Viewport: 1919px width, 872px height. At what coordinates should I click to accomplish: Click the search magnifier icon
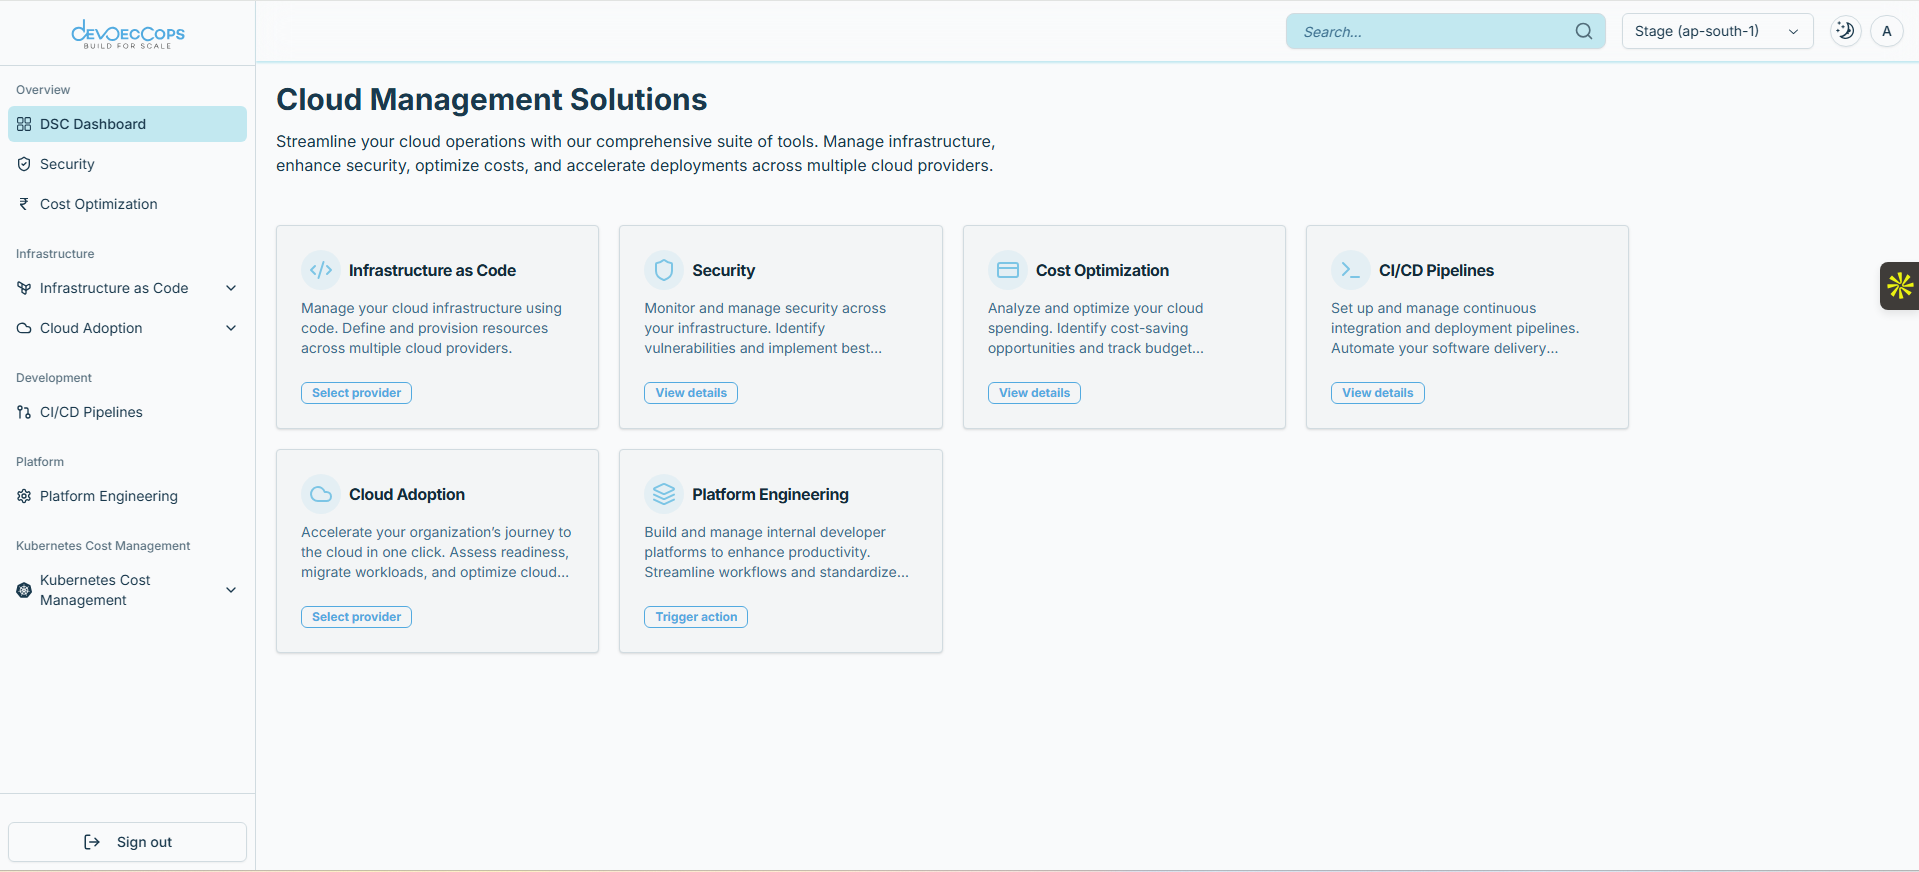(x=1583, y=31)
